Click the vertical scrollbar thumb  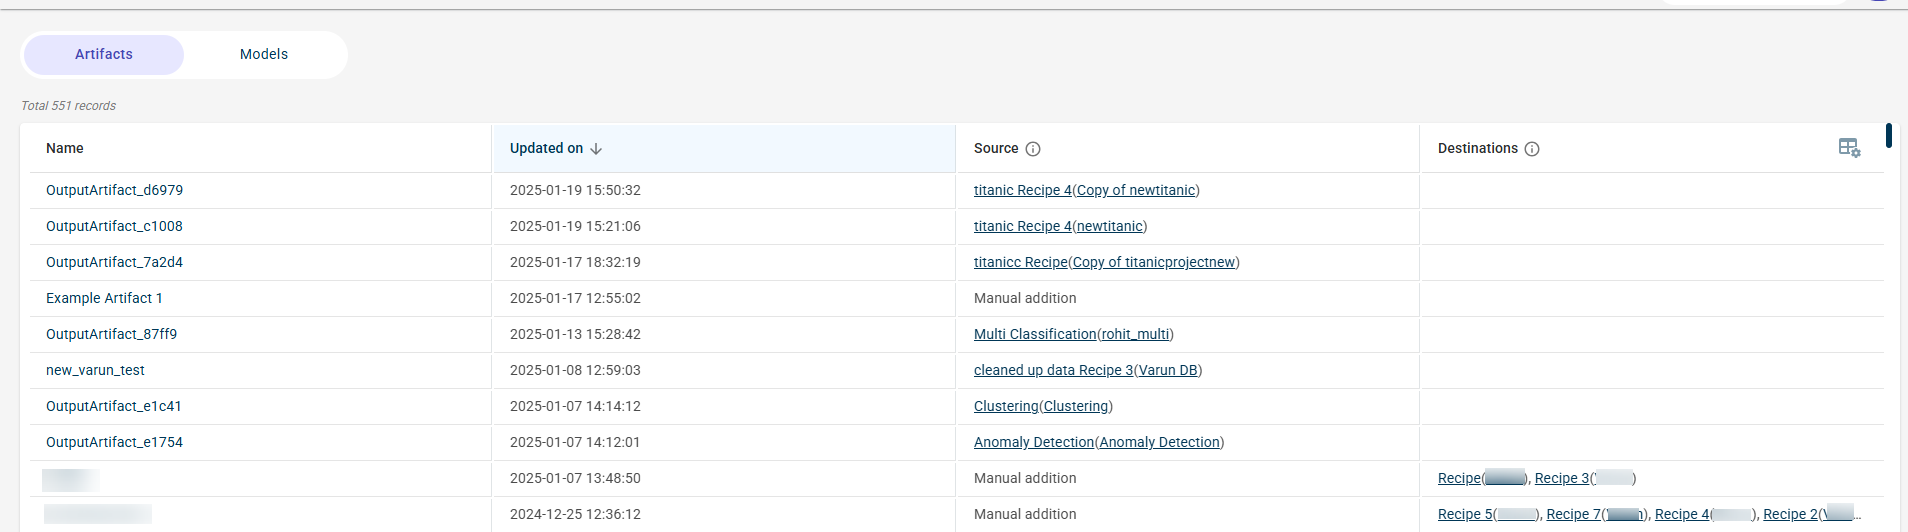[x=1888, y=135]
